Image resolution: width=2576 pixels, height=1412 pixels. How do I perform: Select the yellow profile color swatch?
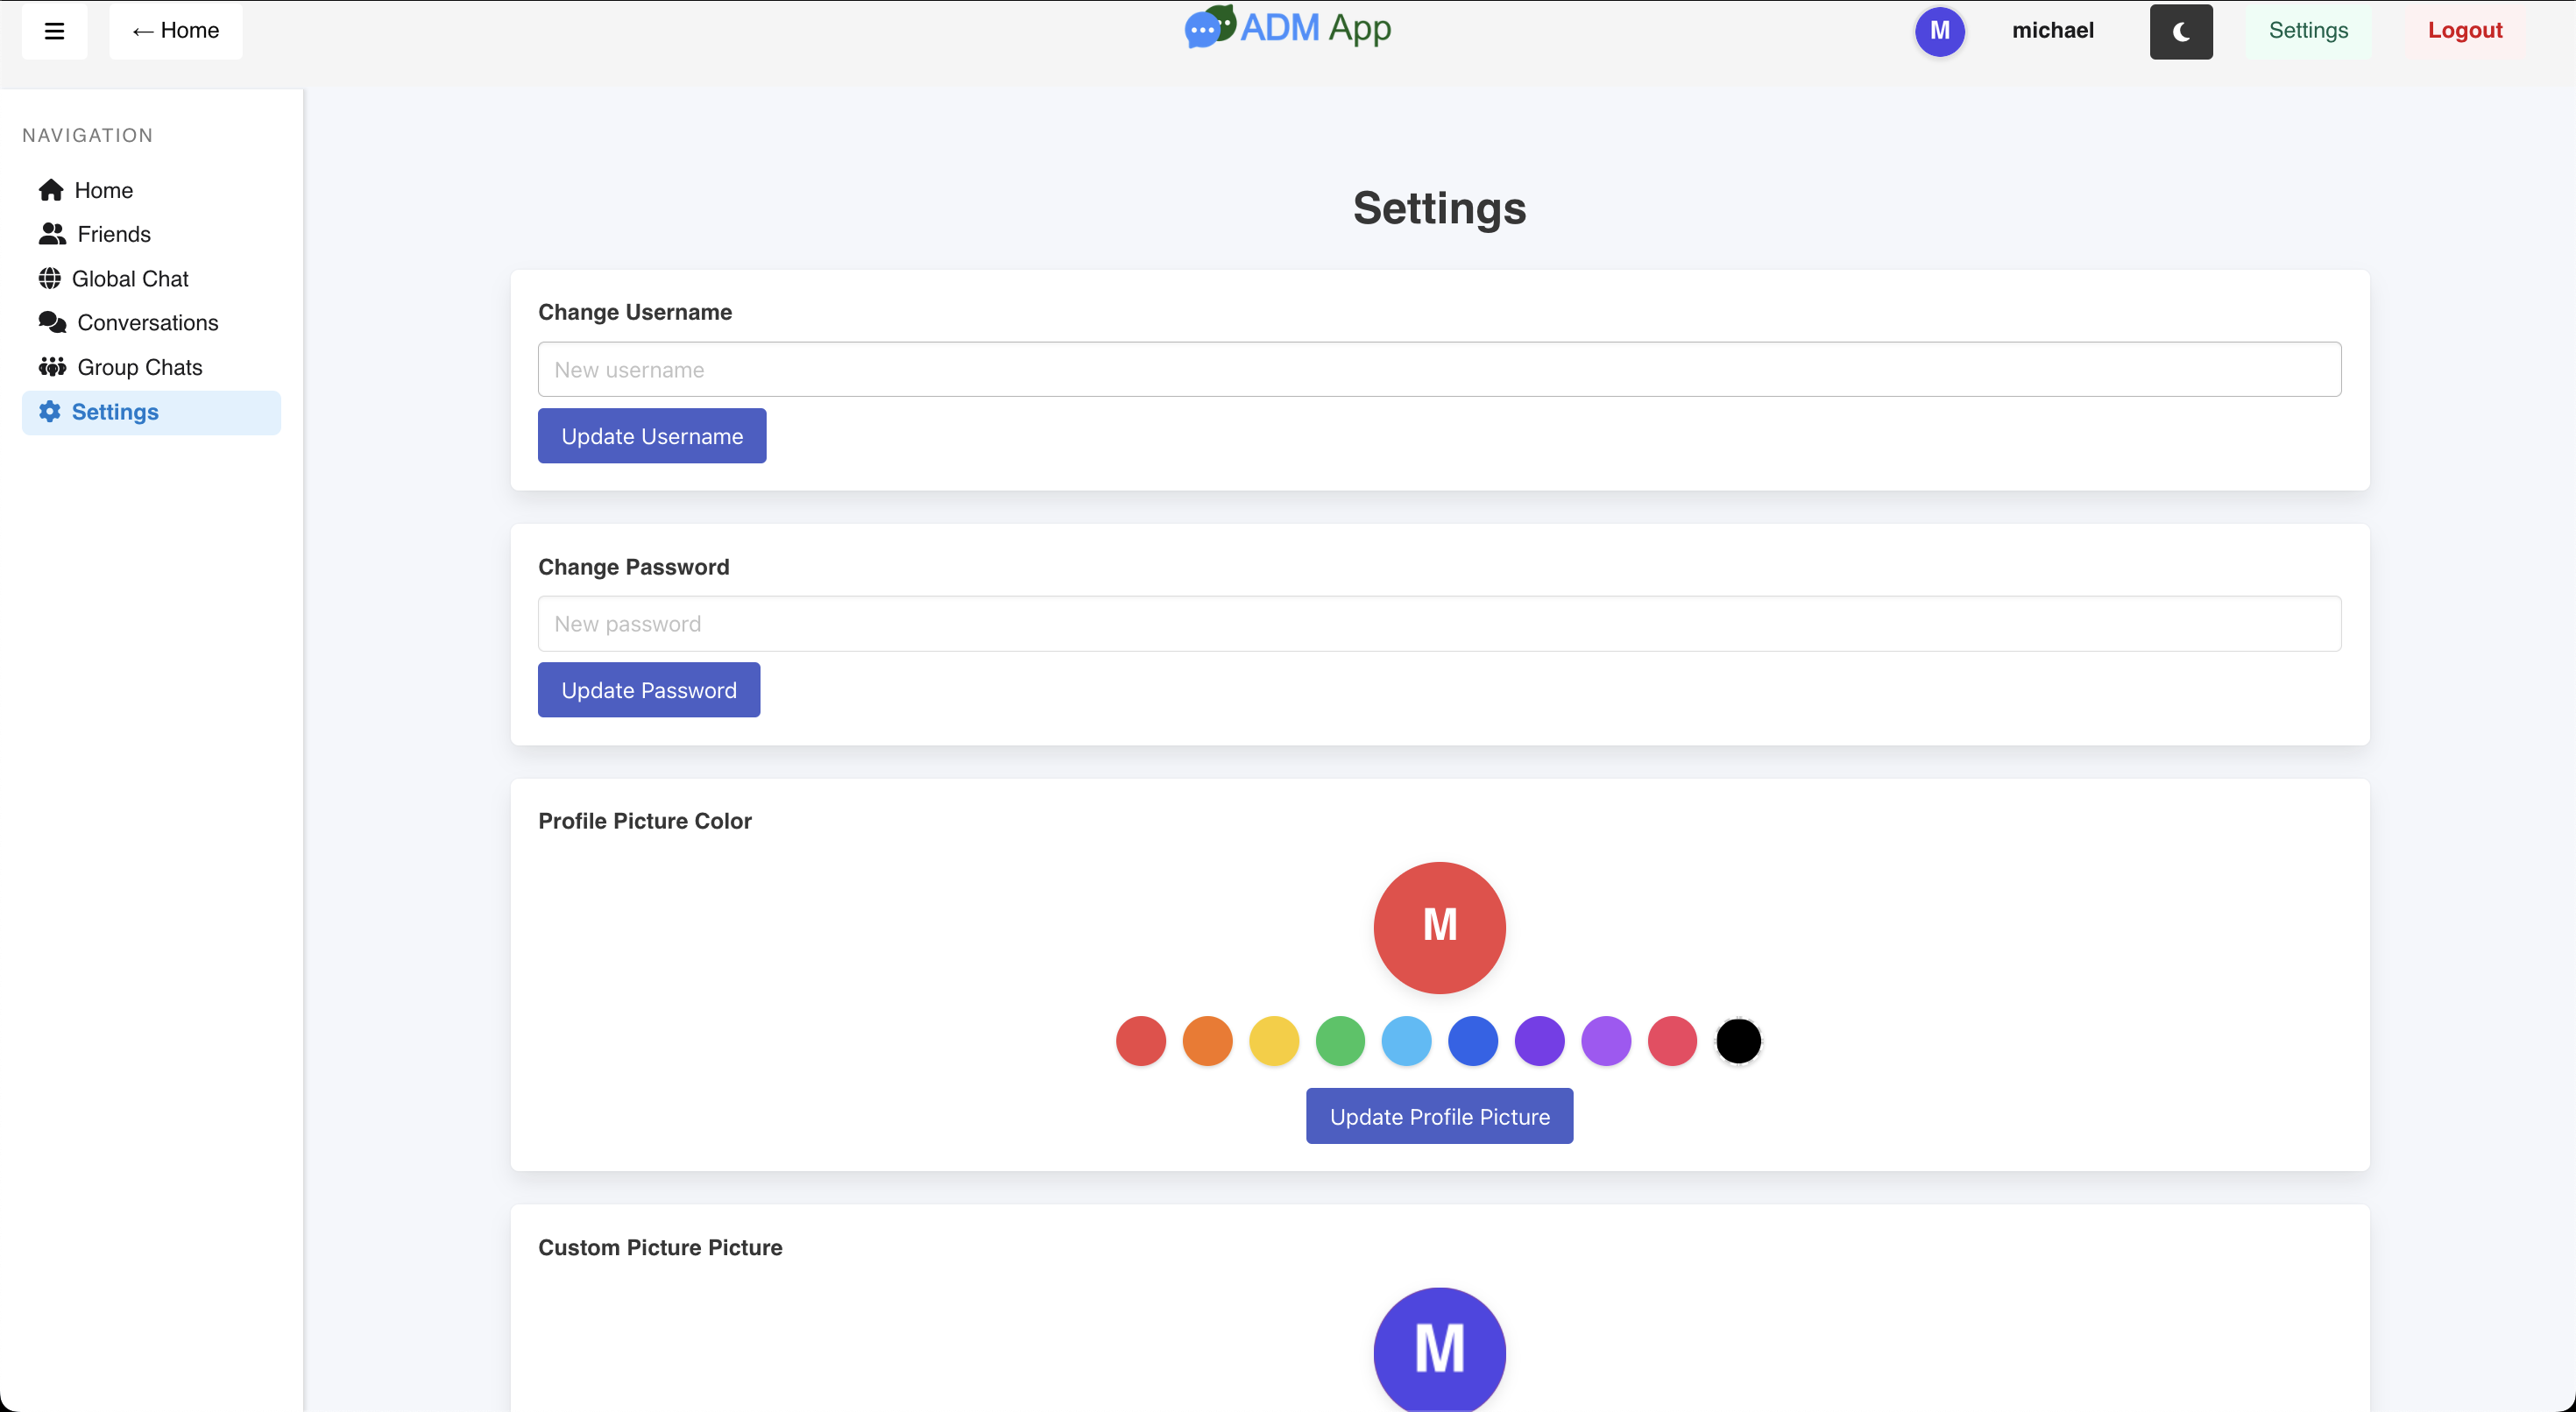[x=1273, y=1041]
